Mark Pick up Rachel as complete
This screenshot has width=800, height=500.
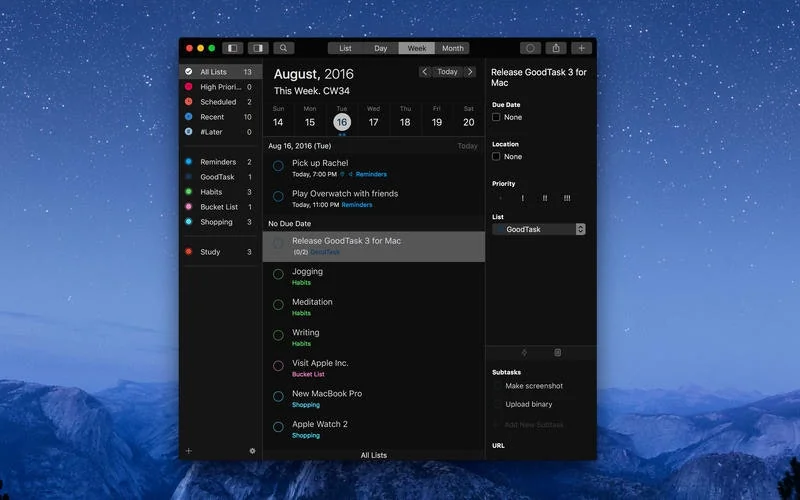278,166
